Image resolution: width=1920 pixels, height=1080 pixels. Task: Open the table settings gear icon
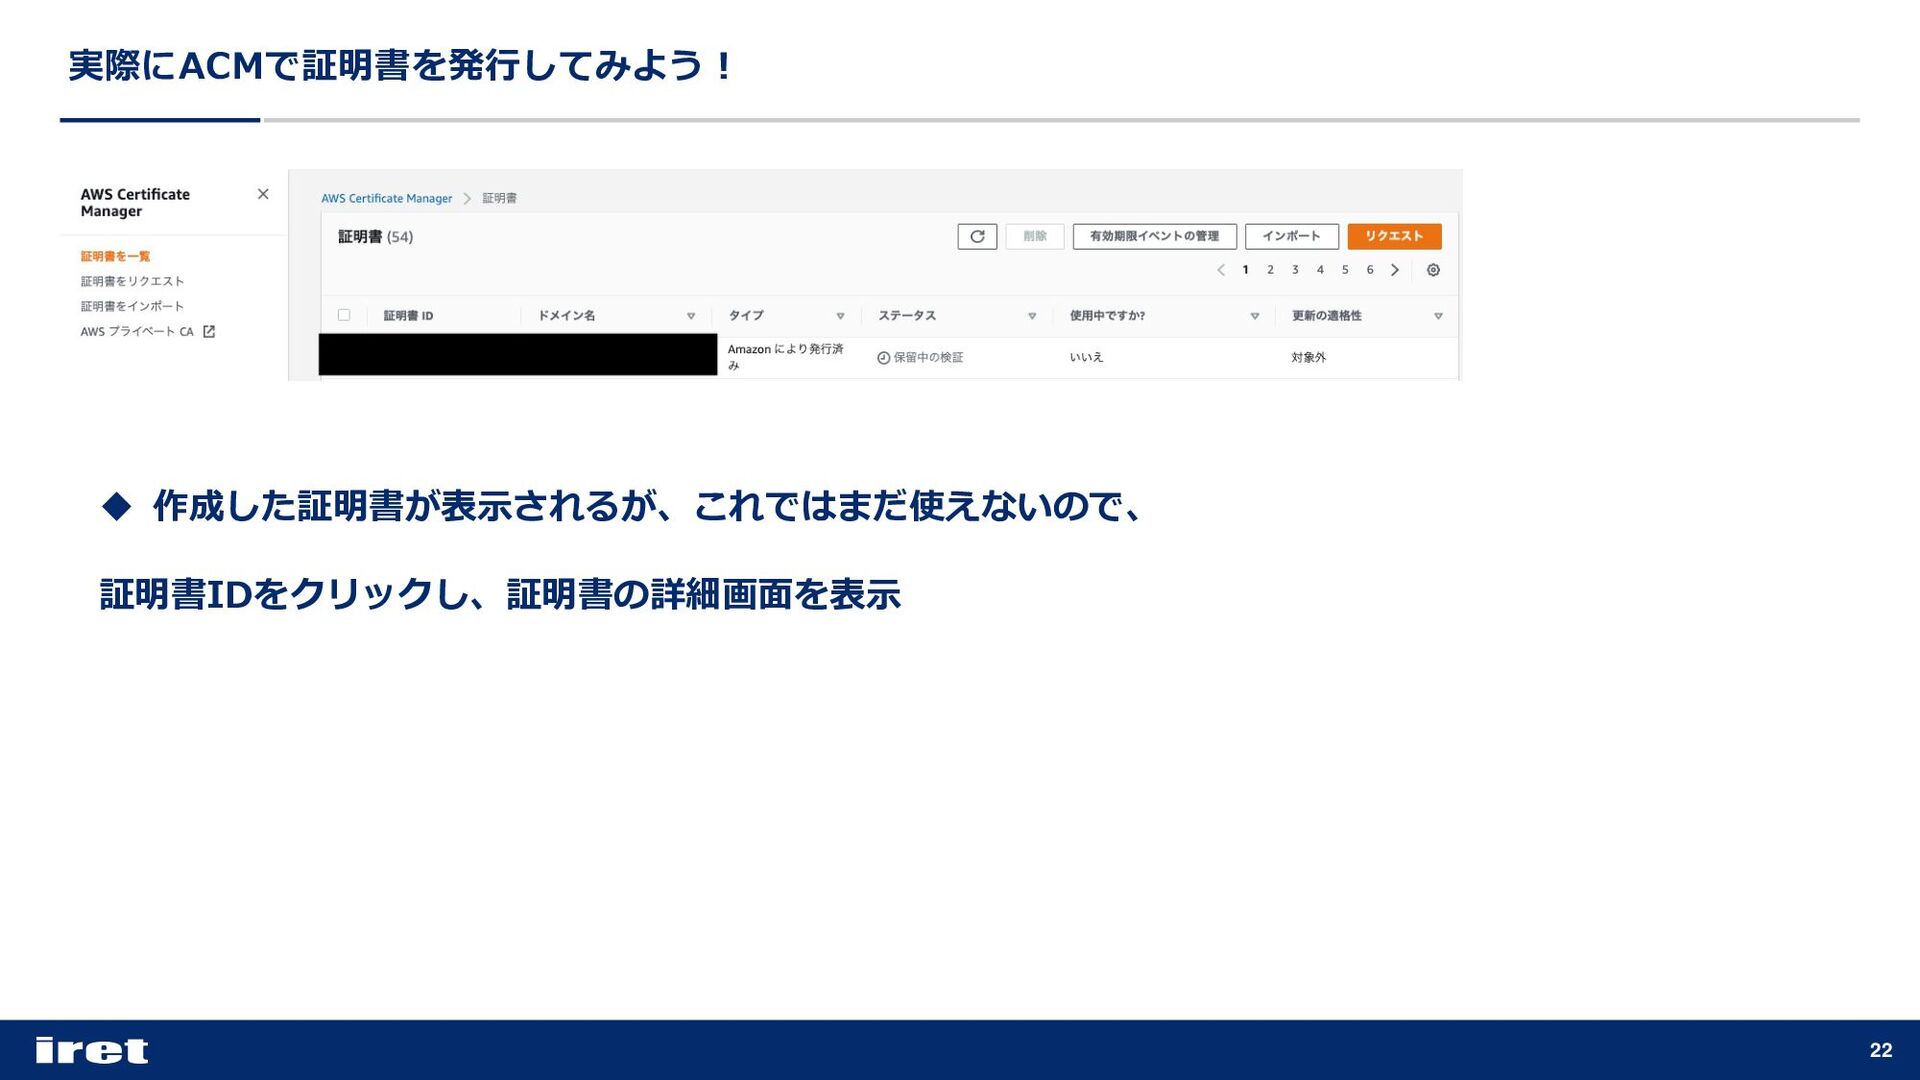[x=1433, y=270]
